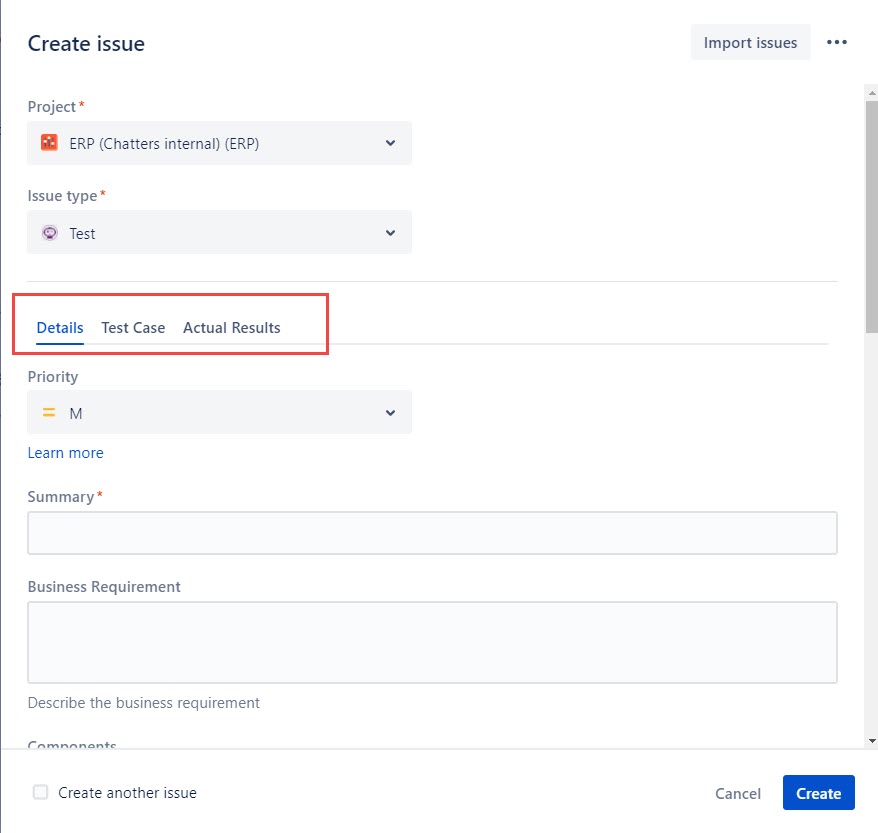Viewport: 878px width, 833px height.
Task: Expand the Project dropdown chevron
Action: pyautogui.click(x=390, y=143)
